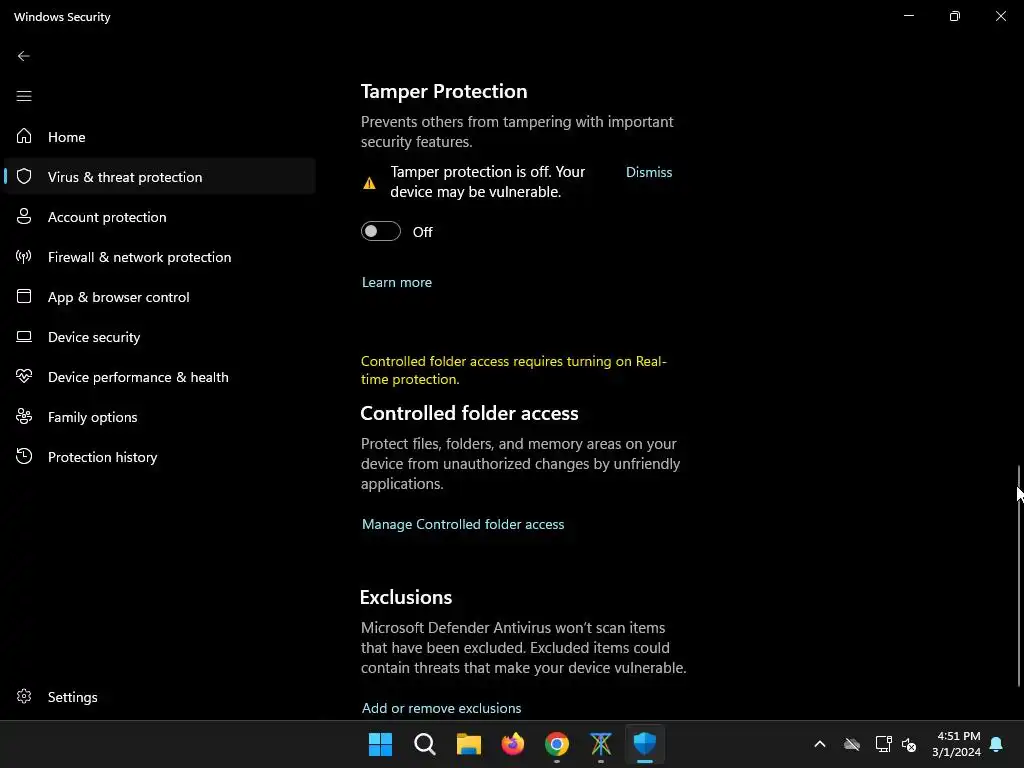The image size is (1024, 768).
Task: Click the Device performance heart icon
Action: [24, 376]
